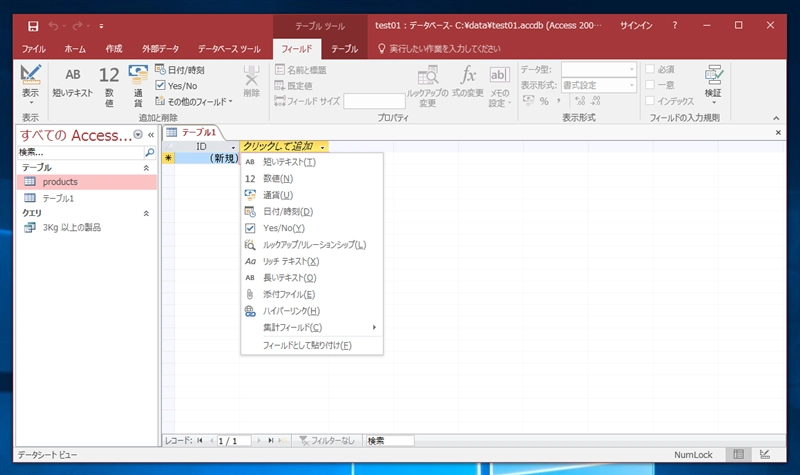Select the products table
Image resolution: width=800 pixels, height=475 pixels.
click(x=87, y=182)
